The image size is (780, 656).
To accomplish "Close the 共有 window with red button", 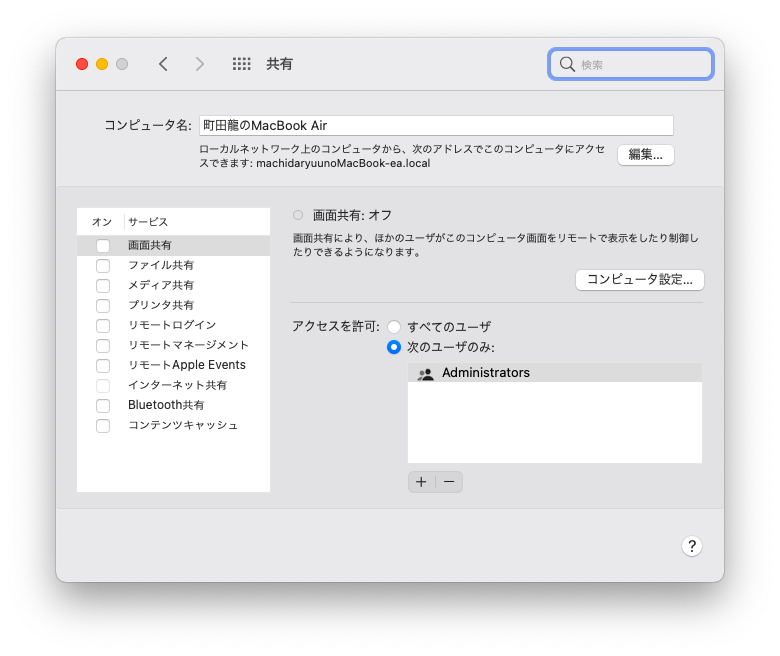I will coord(82,64).
